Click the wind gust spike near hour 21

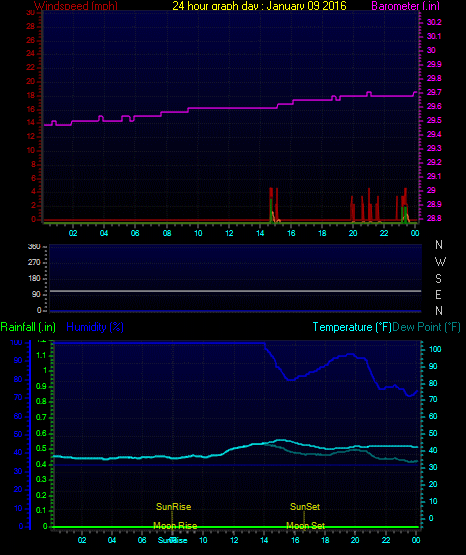point(369,204)
